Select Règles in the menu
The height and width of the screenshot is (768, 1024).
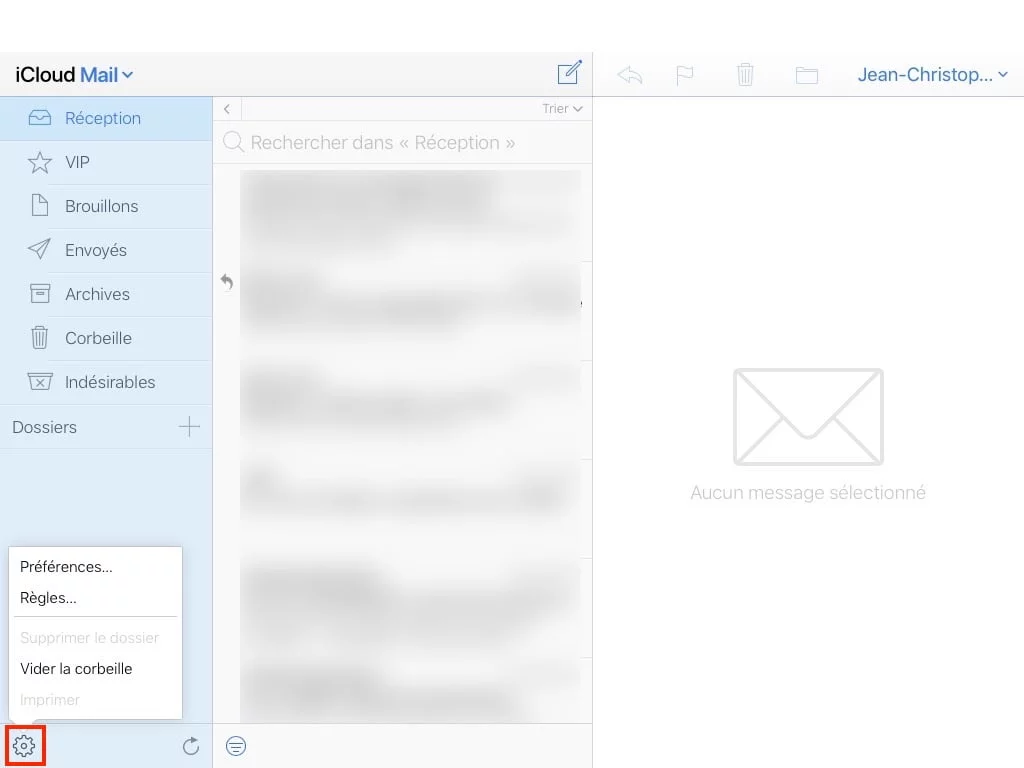click(48, 598)
